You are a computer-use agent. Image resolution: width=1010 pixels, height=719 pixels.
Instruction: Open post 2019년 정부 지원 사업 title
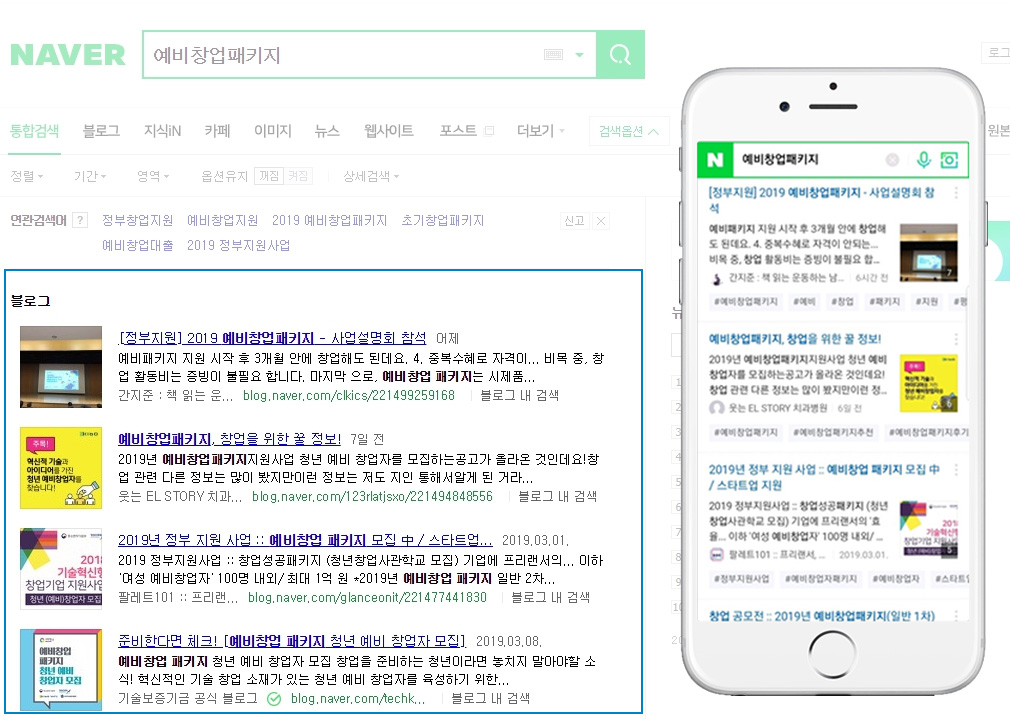click(x=305, y=540)
